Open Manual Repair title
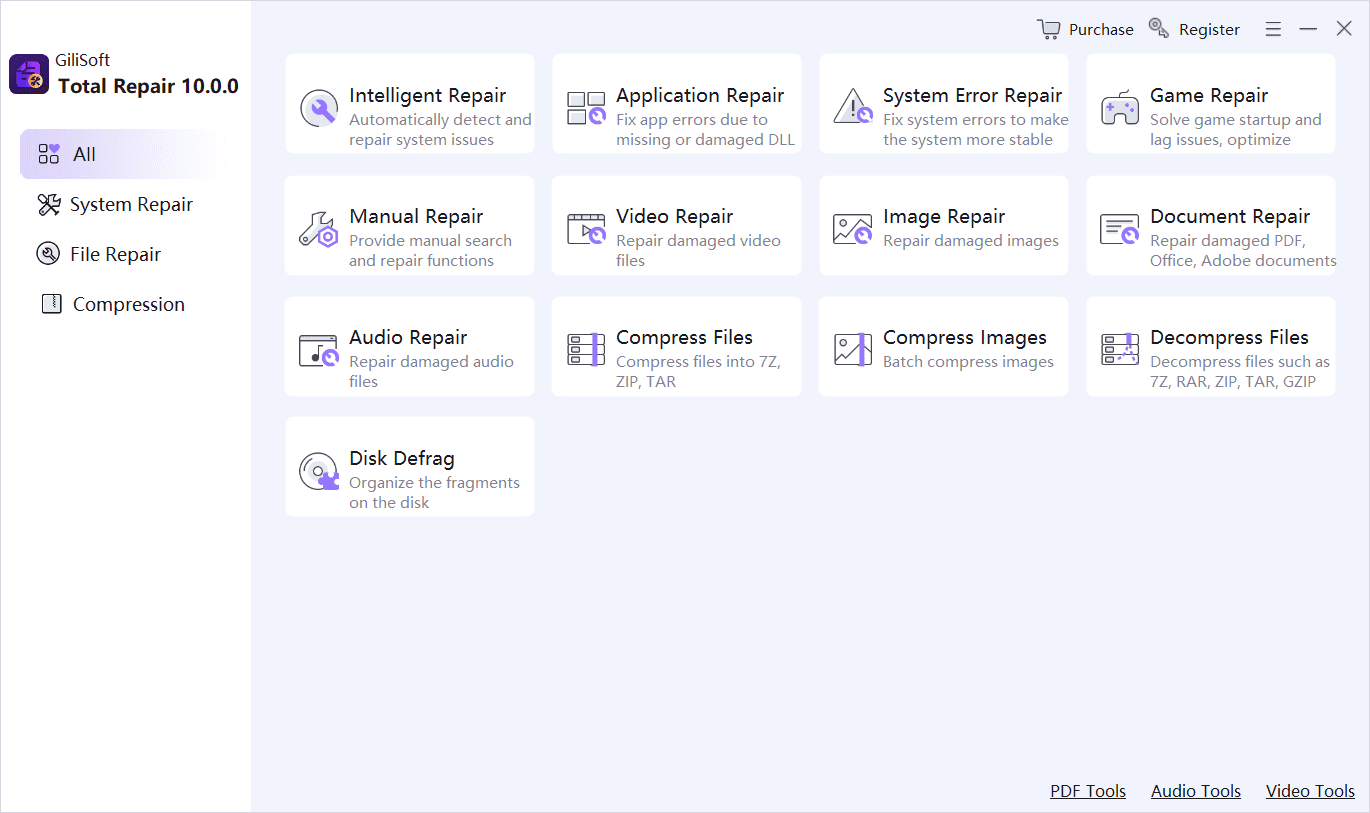Screen dimensions: 1370x813 tap(416, 216)
